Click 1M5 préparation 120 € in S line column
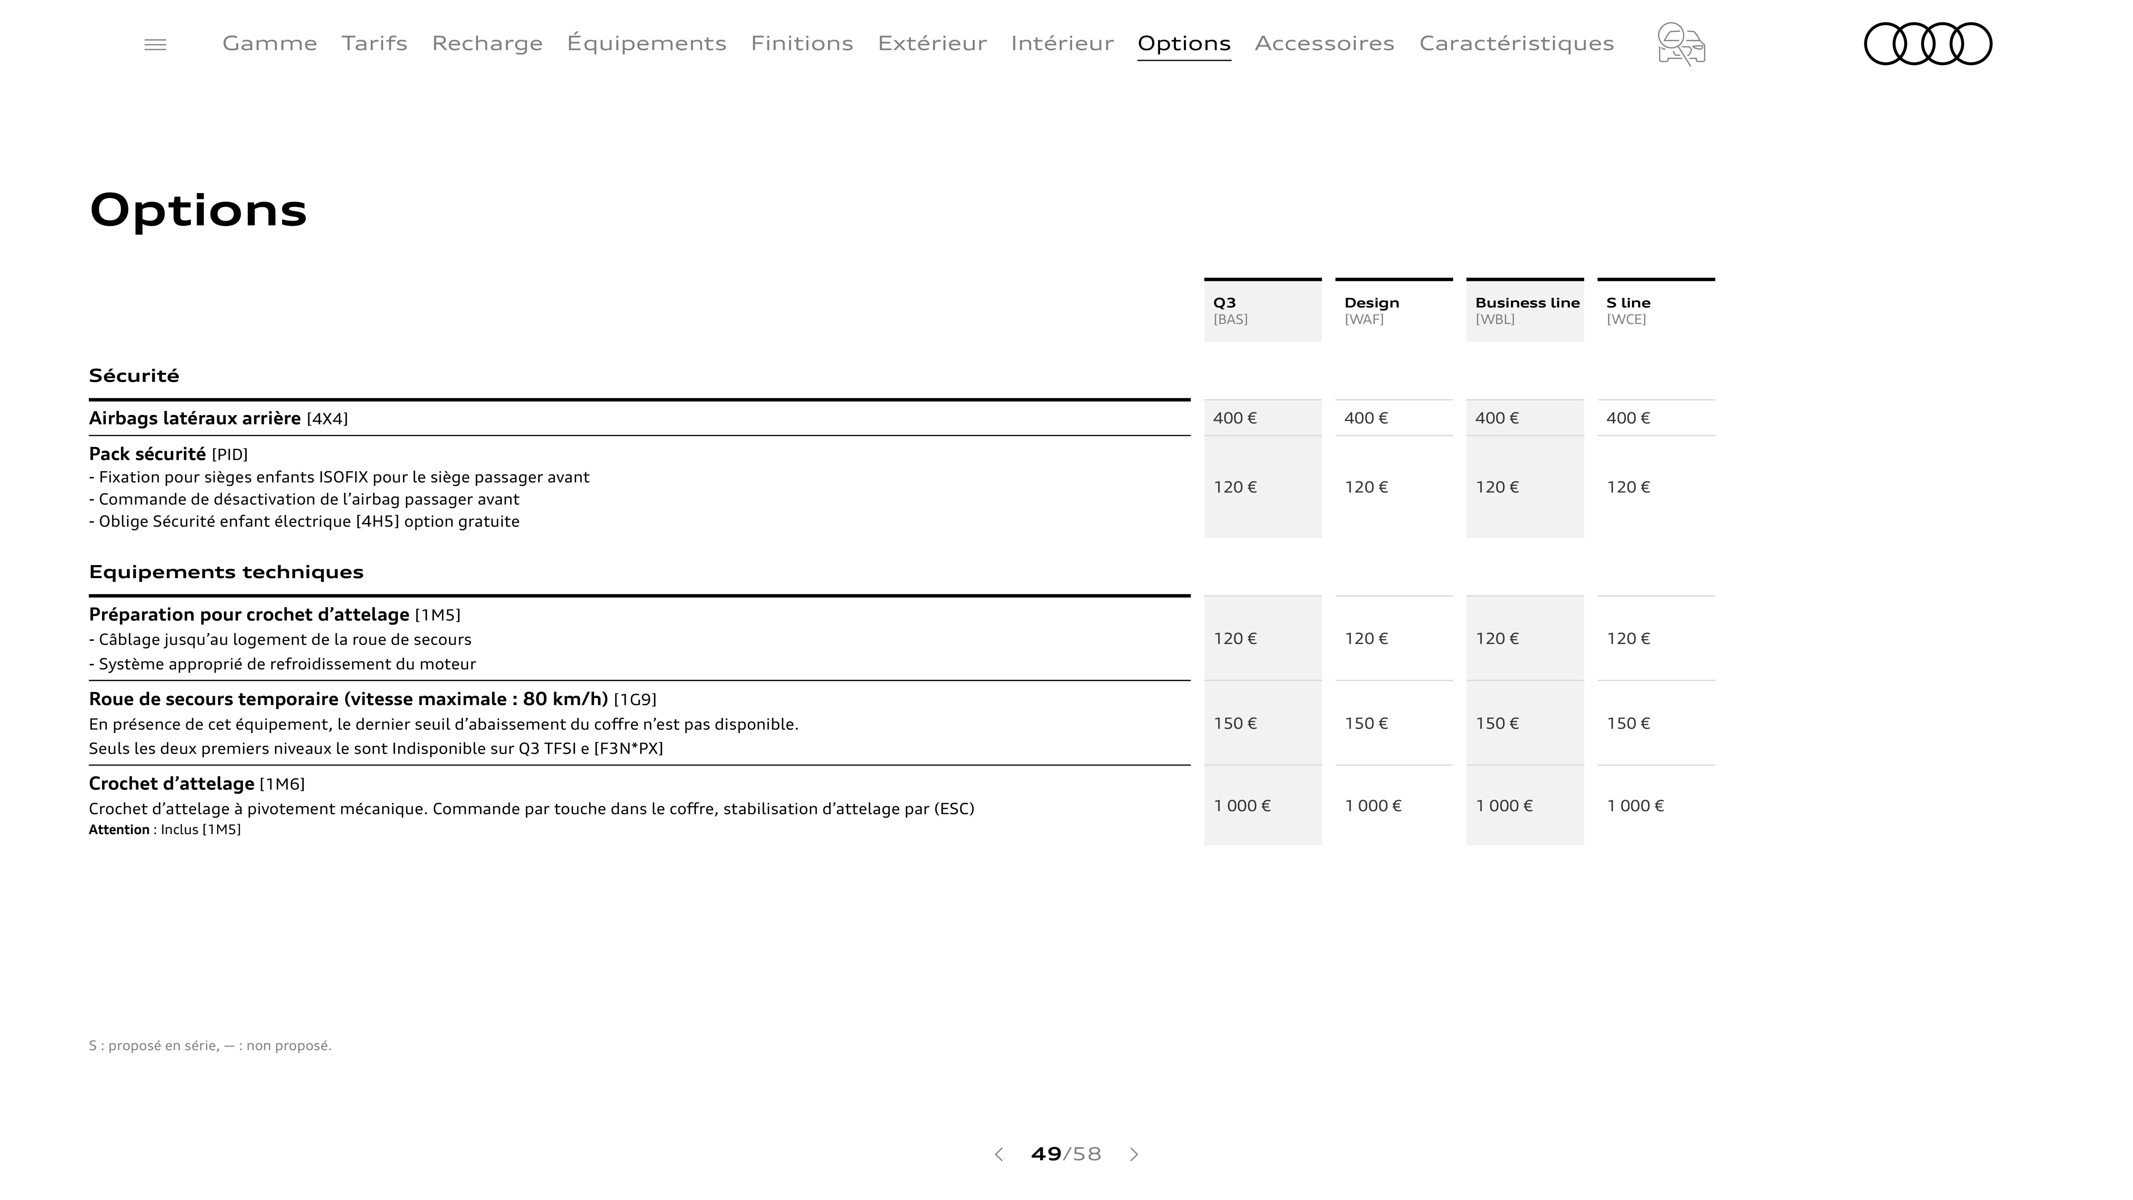Viewport: 2133px width, 1200px height. click(1628, 638)
